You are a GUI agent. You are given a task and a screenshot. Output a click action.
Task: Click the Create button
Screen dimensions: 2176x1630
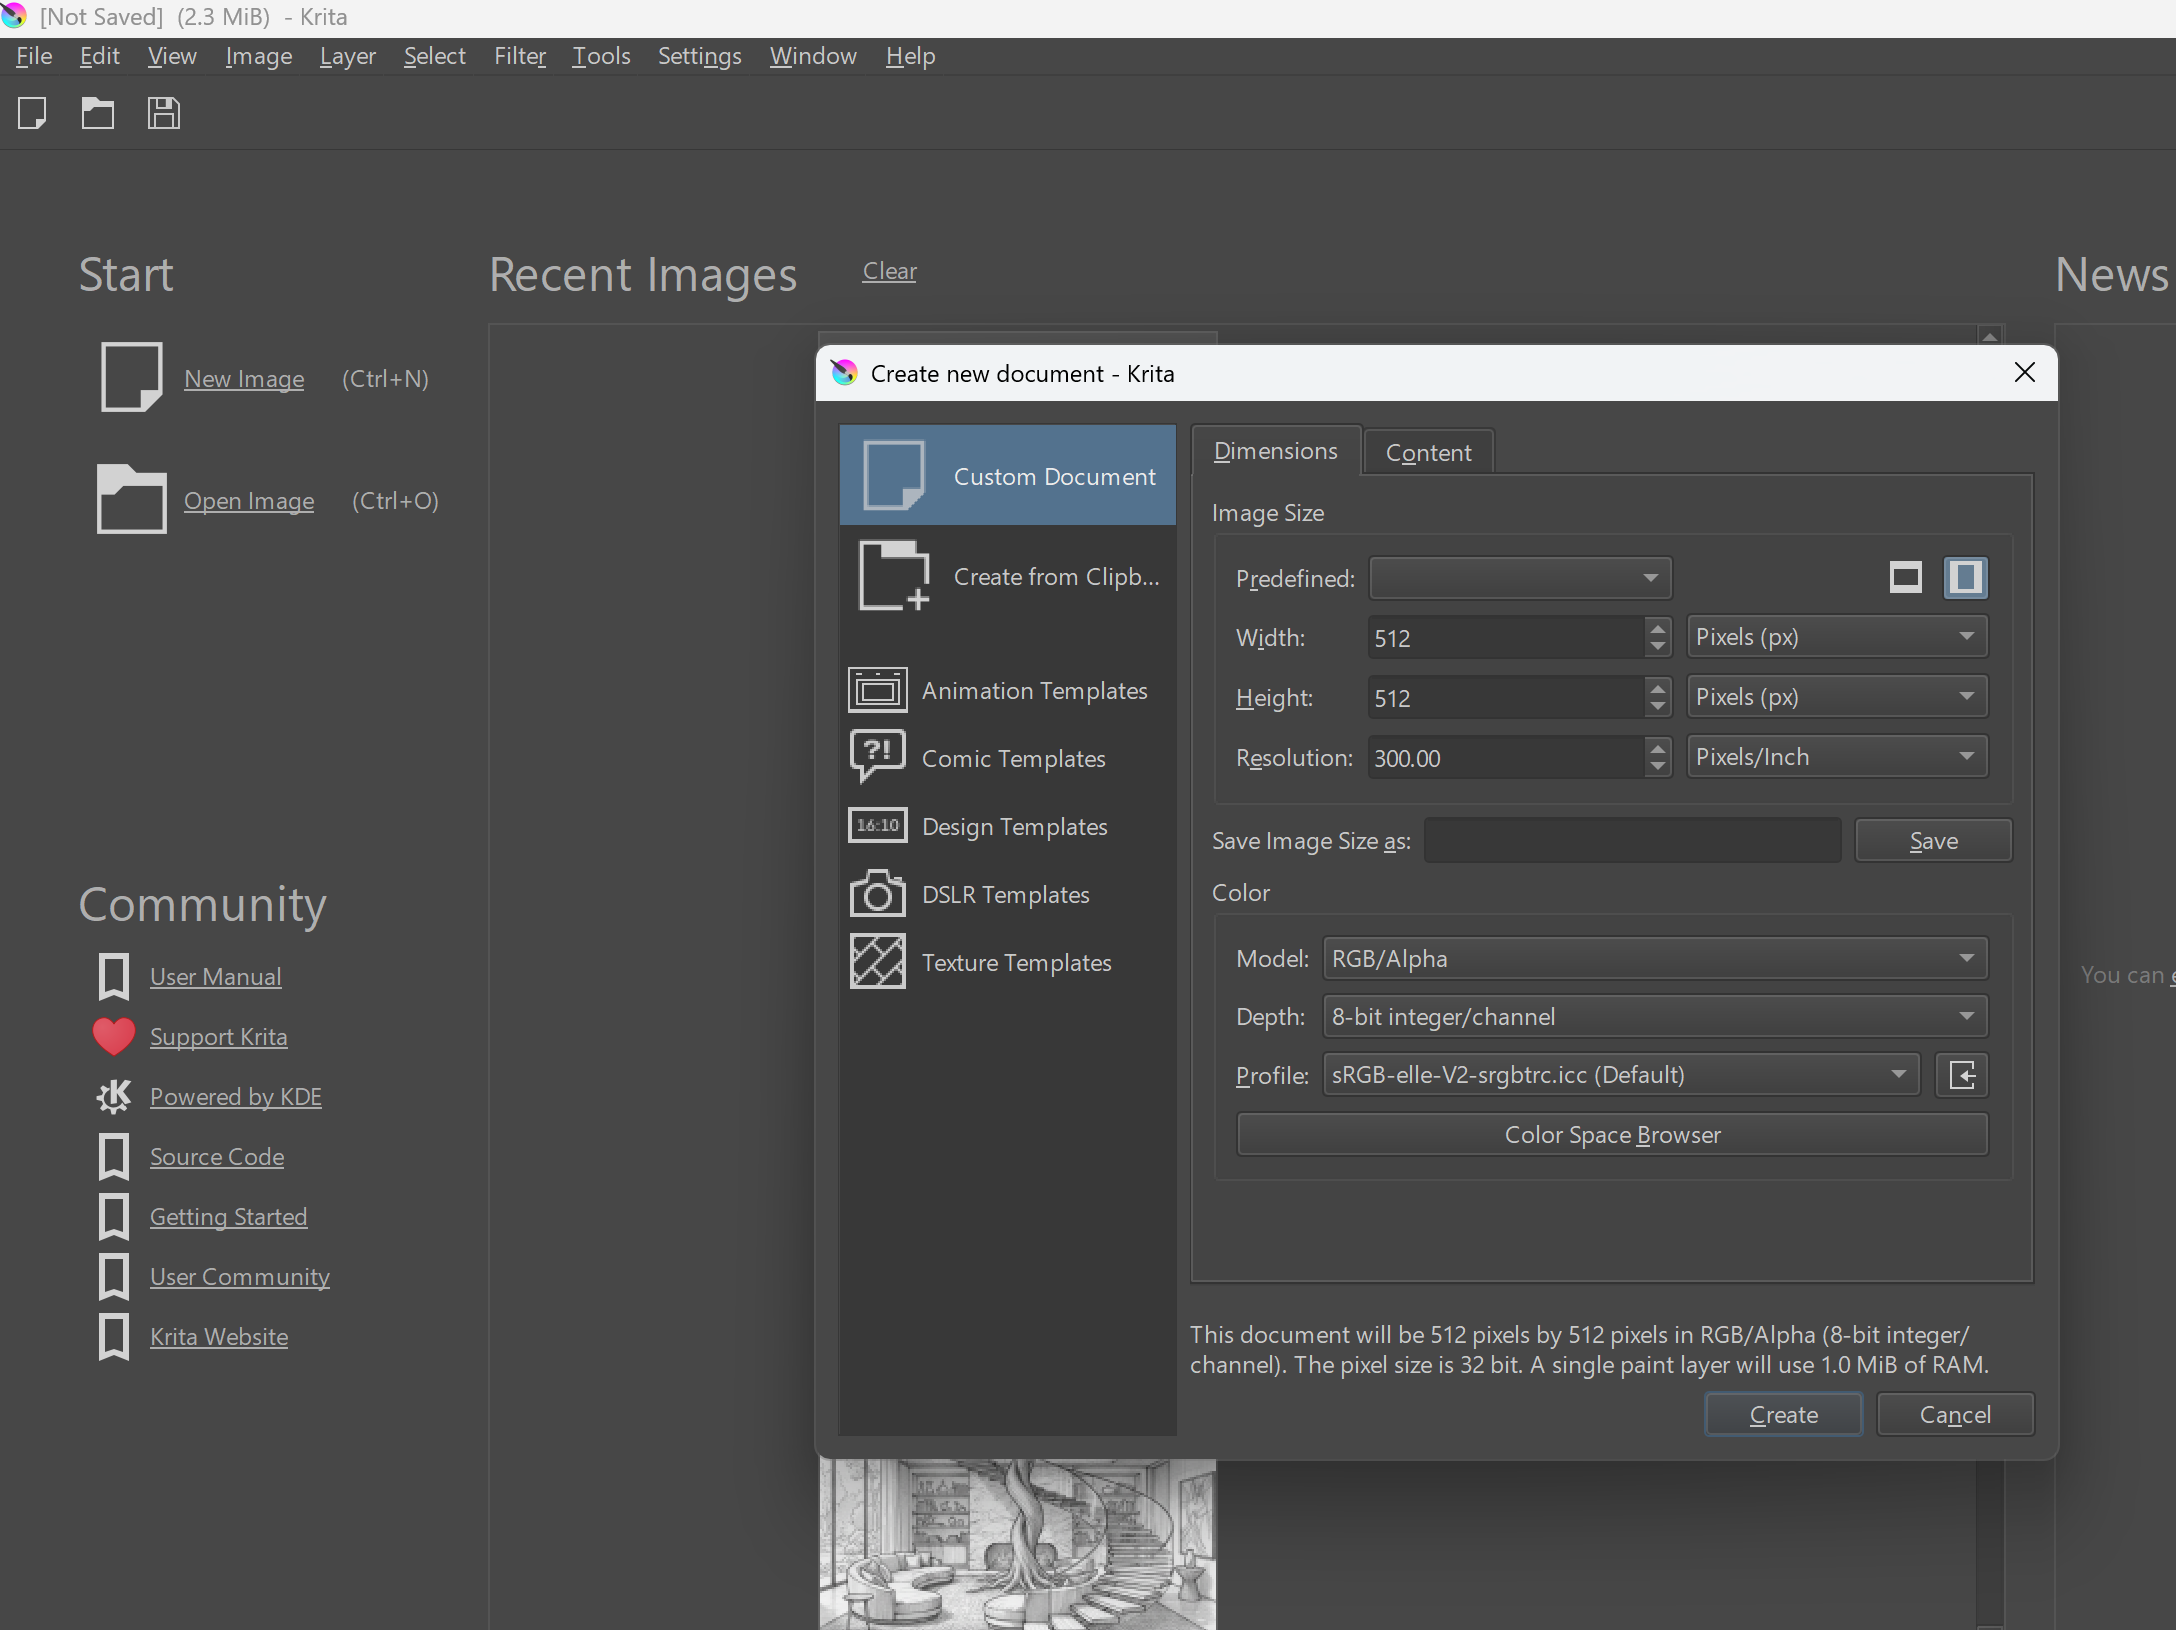click(x=1783, y=1414)
